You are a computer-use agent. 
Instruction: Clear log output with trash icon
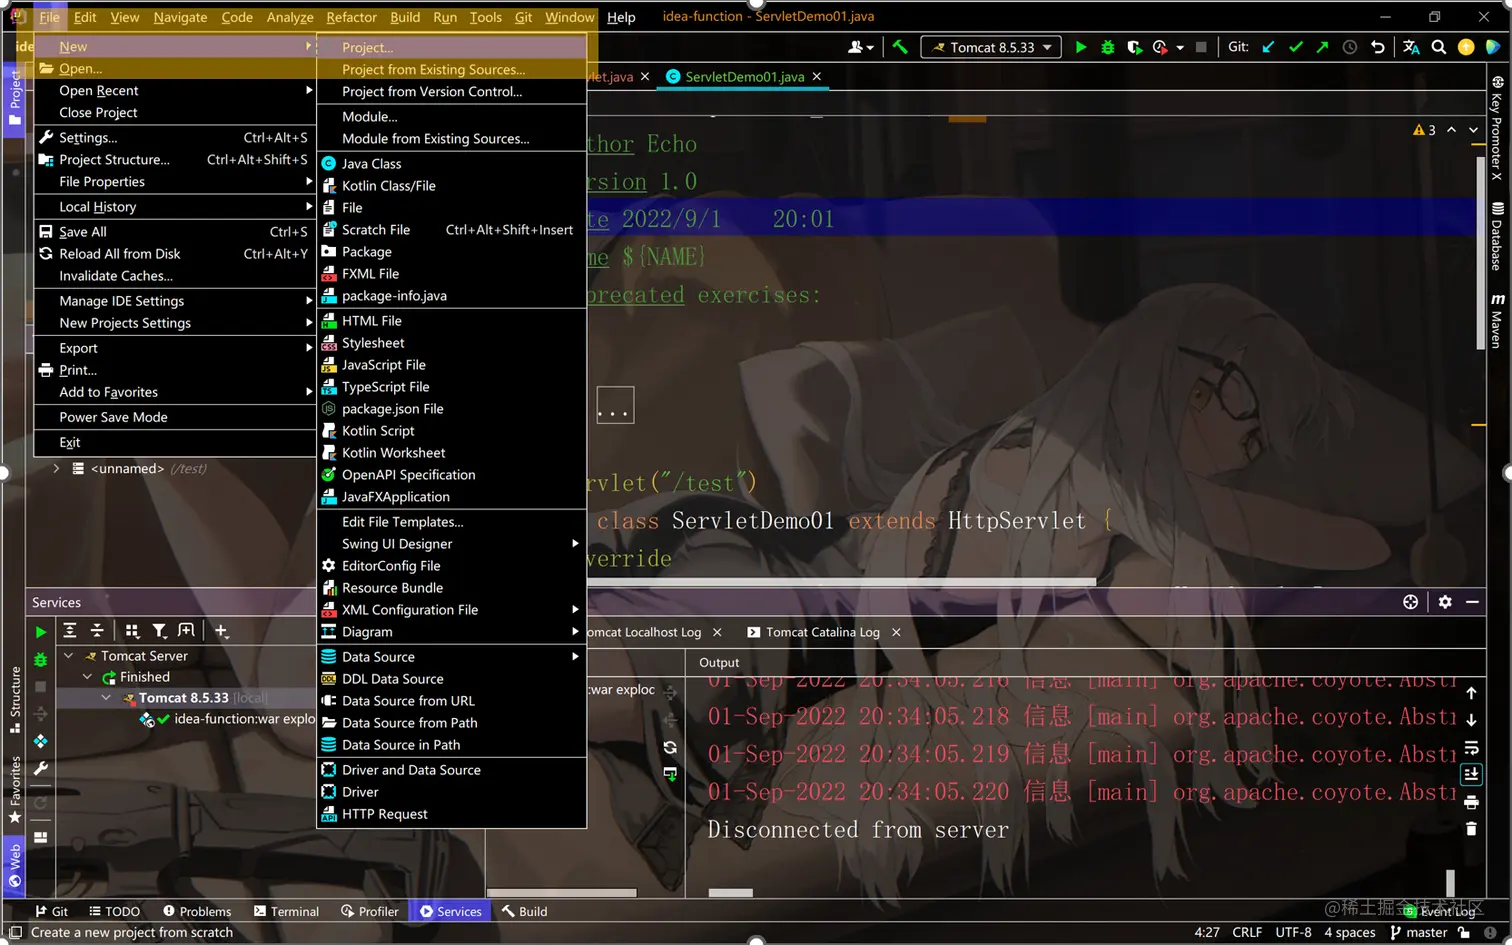(x=1471, y=829)
